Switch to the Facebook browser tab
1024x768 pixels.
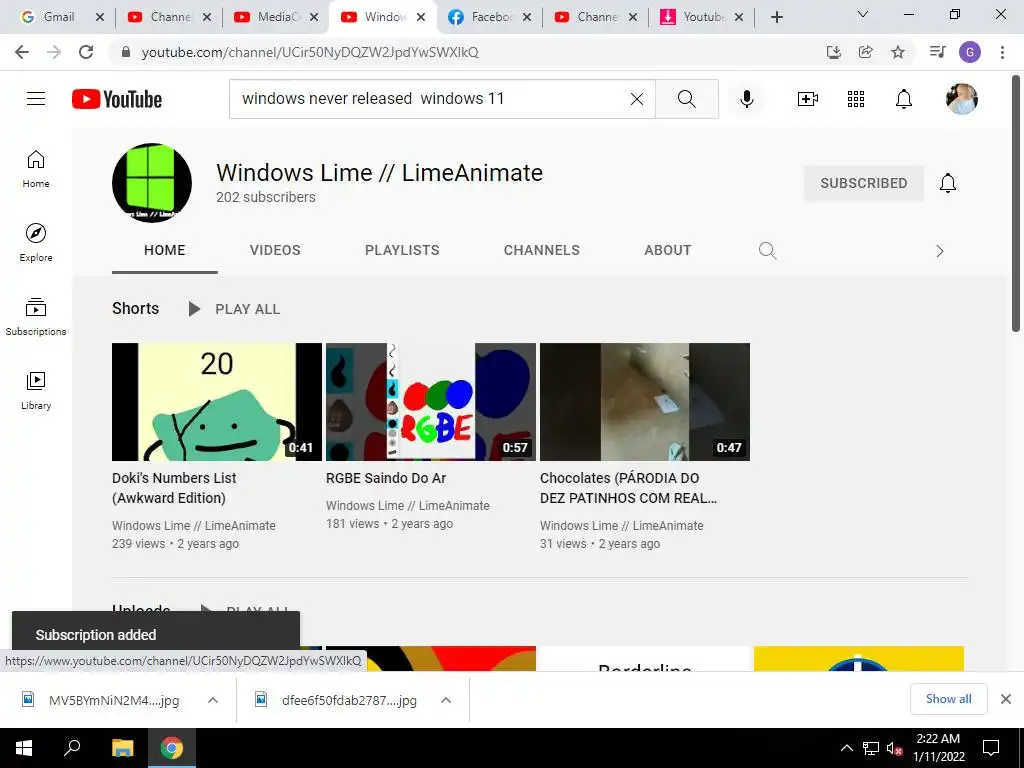tap(490, 17)
